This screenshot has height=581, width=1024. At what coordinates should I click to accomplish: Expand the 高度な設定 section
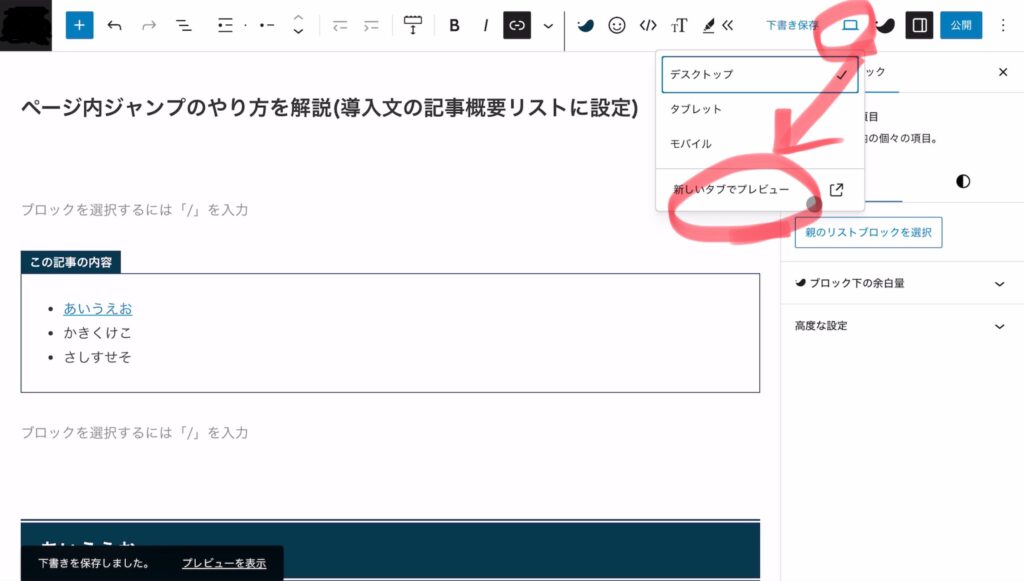[x=901, y=326]
